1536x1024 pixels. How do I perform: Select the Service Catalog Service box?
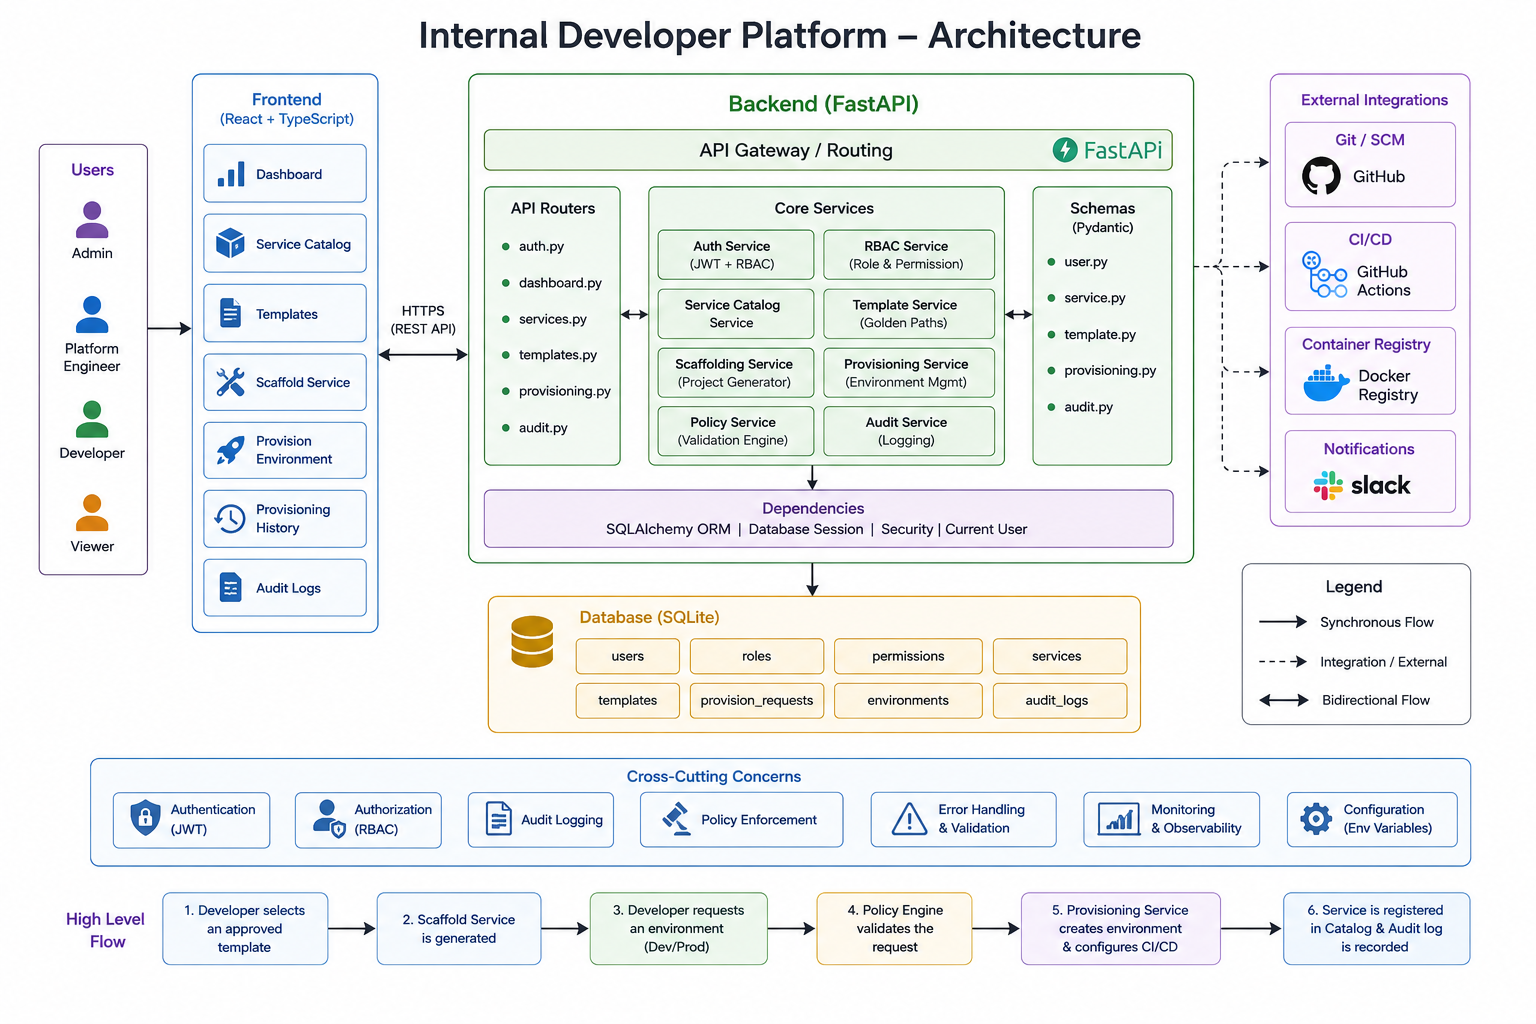(736, 314)
